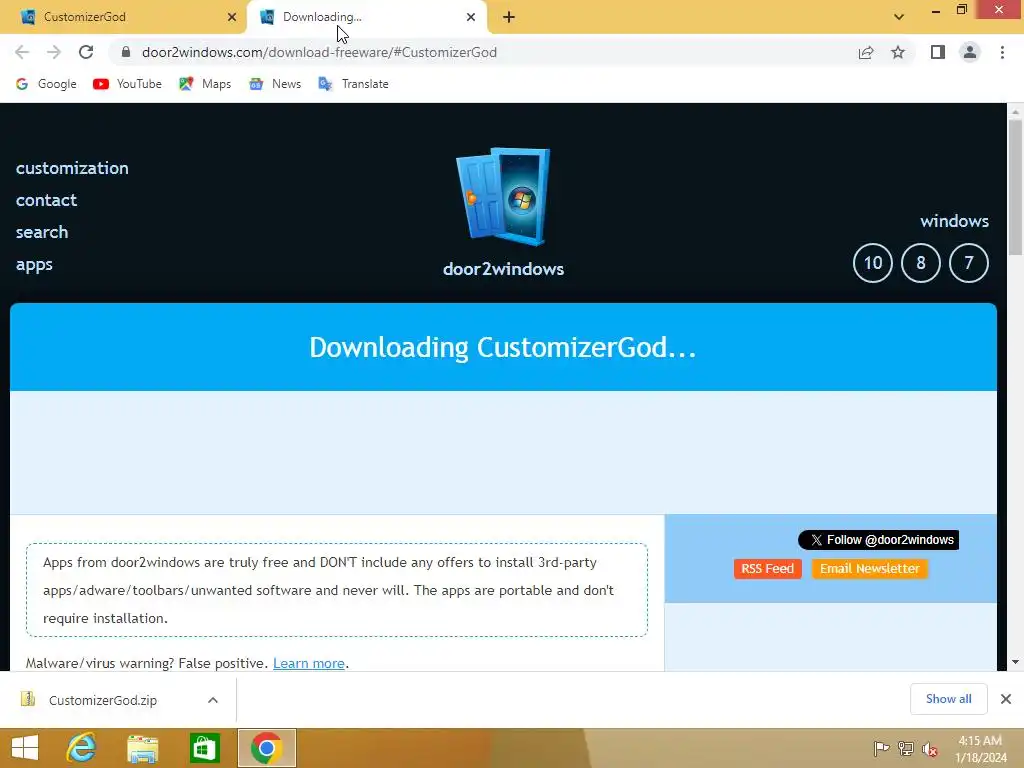
Task: Launch Internet Explorer from taskbar
Action: tap(81, 748)
